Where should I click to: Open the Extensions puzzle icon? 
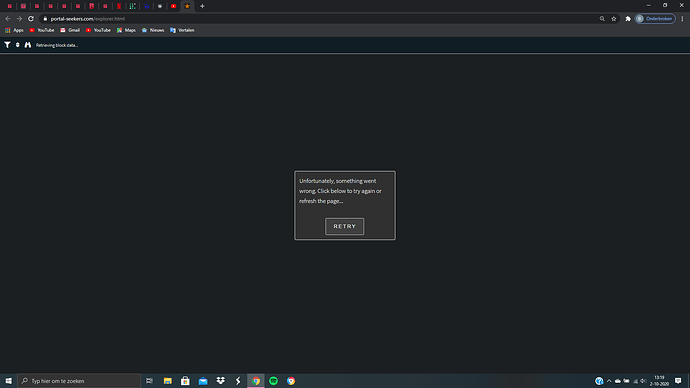628,18
